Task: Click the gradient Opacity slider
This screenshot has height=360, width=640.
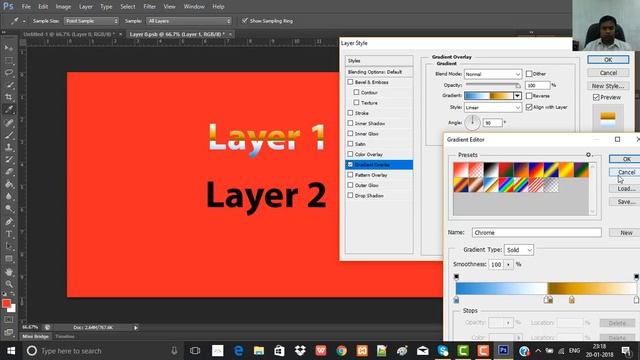Action: 493,85
